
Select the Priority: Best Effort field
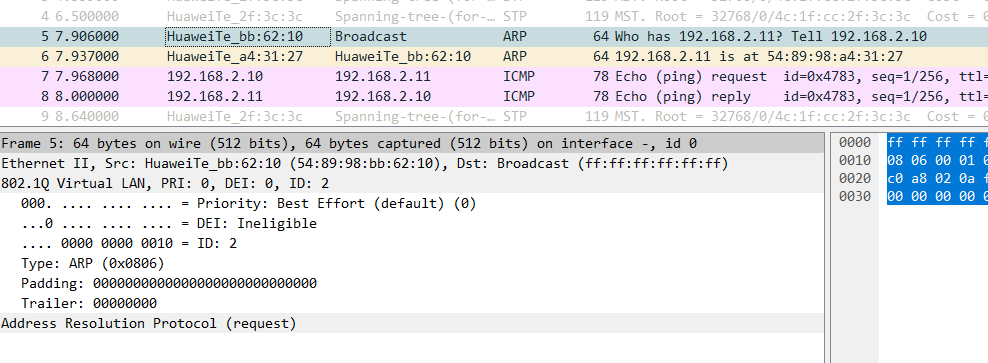point(249,204)
